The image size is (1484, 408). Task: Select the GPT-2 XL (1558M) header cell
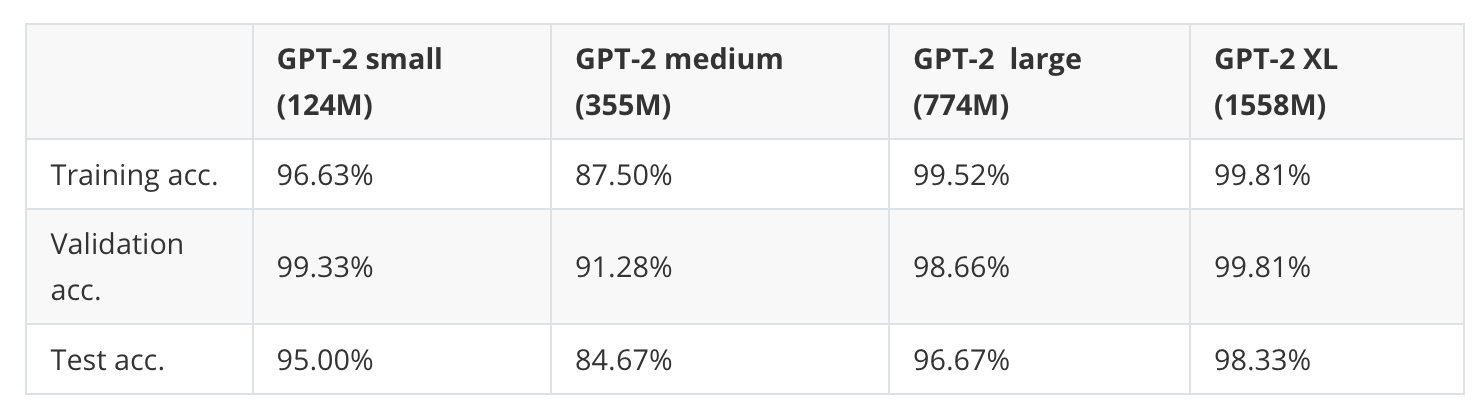[x=1276, y=82]
